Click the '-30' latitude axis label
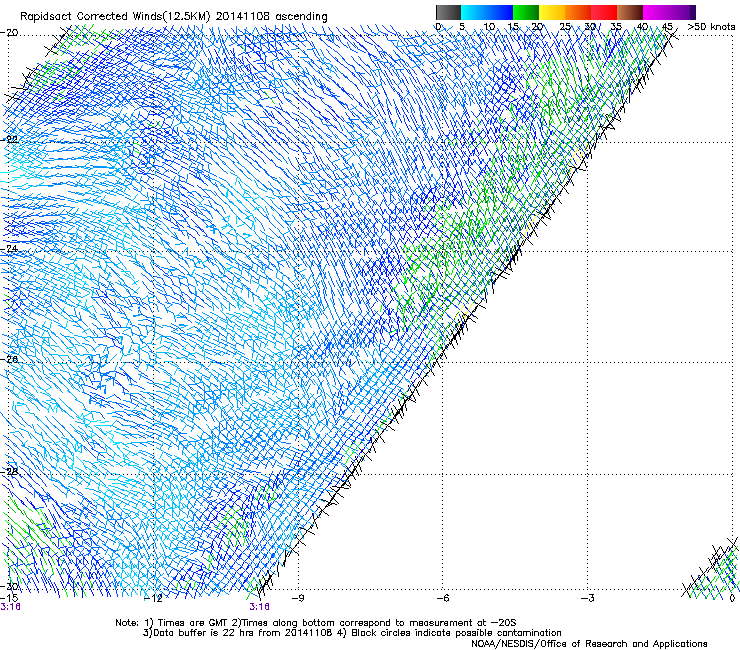 [9, 586]
